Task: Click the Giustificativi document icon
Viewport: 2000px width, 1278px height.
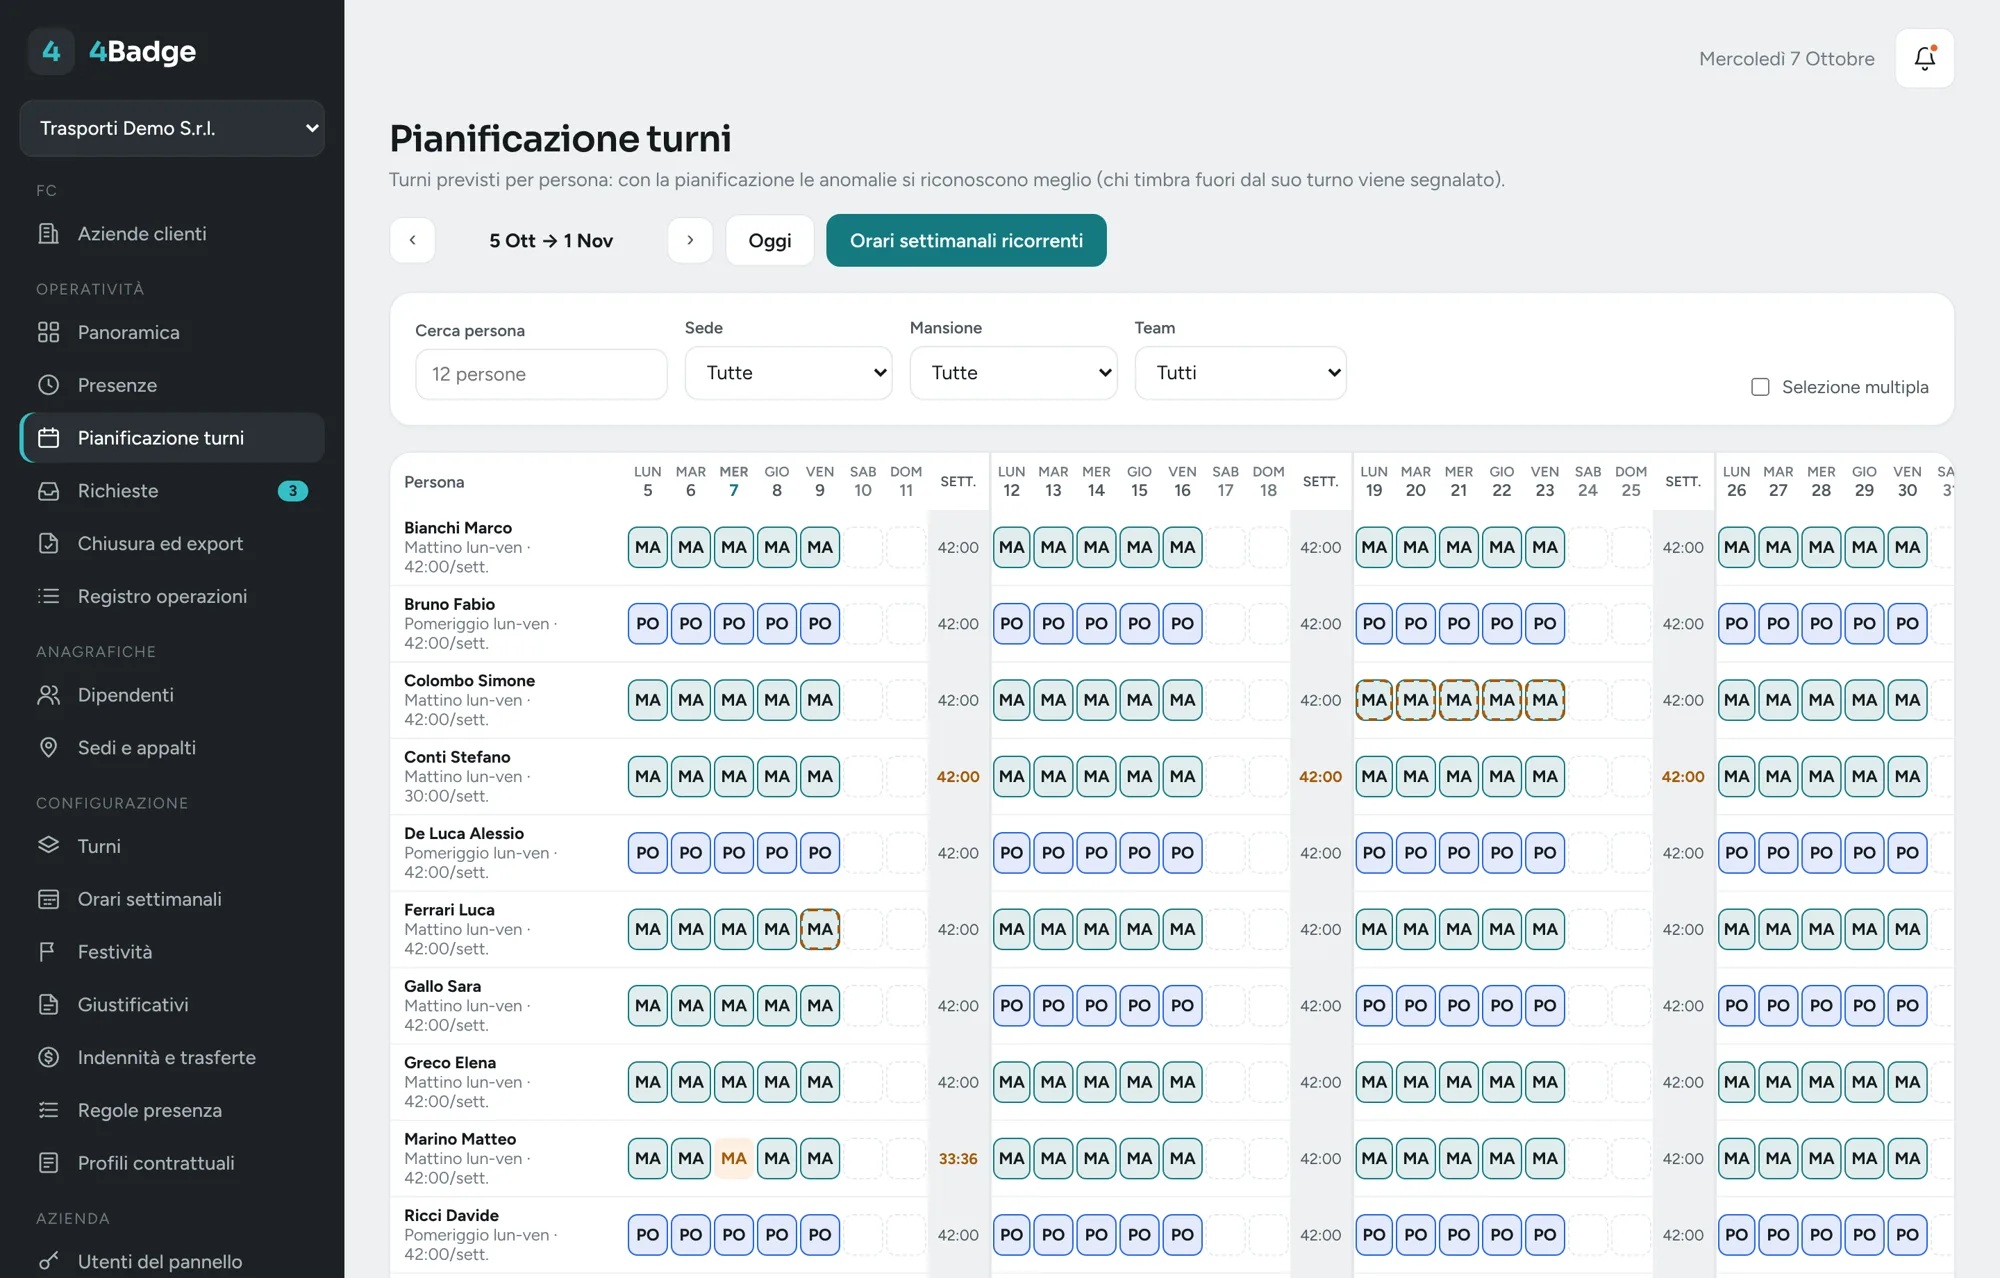Action: pos(48,1004)
